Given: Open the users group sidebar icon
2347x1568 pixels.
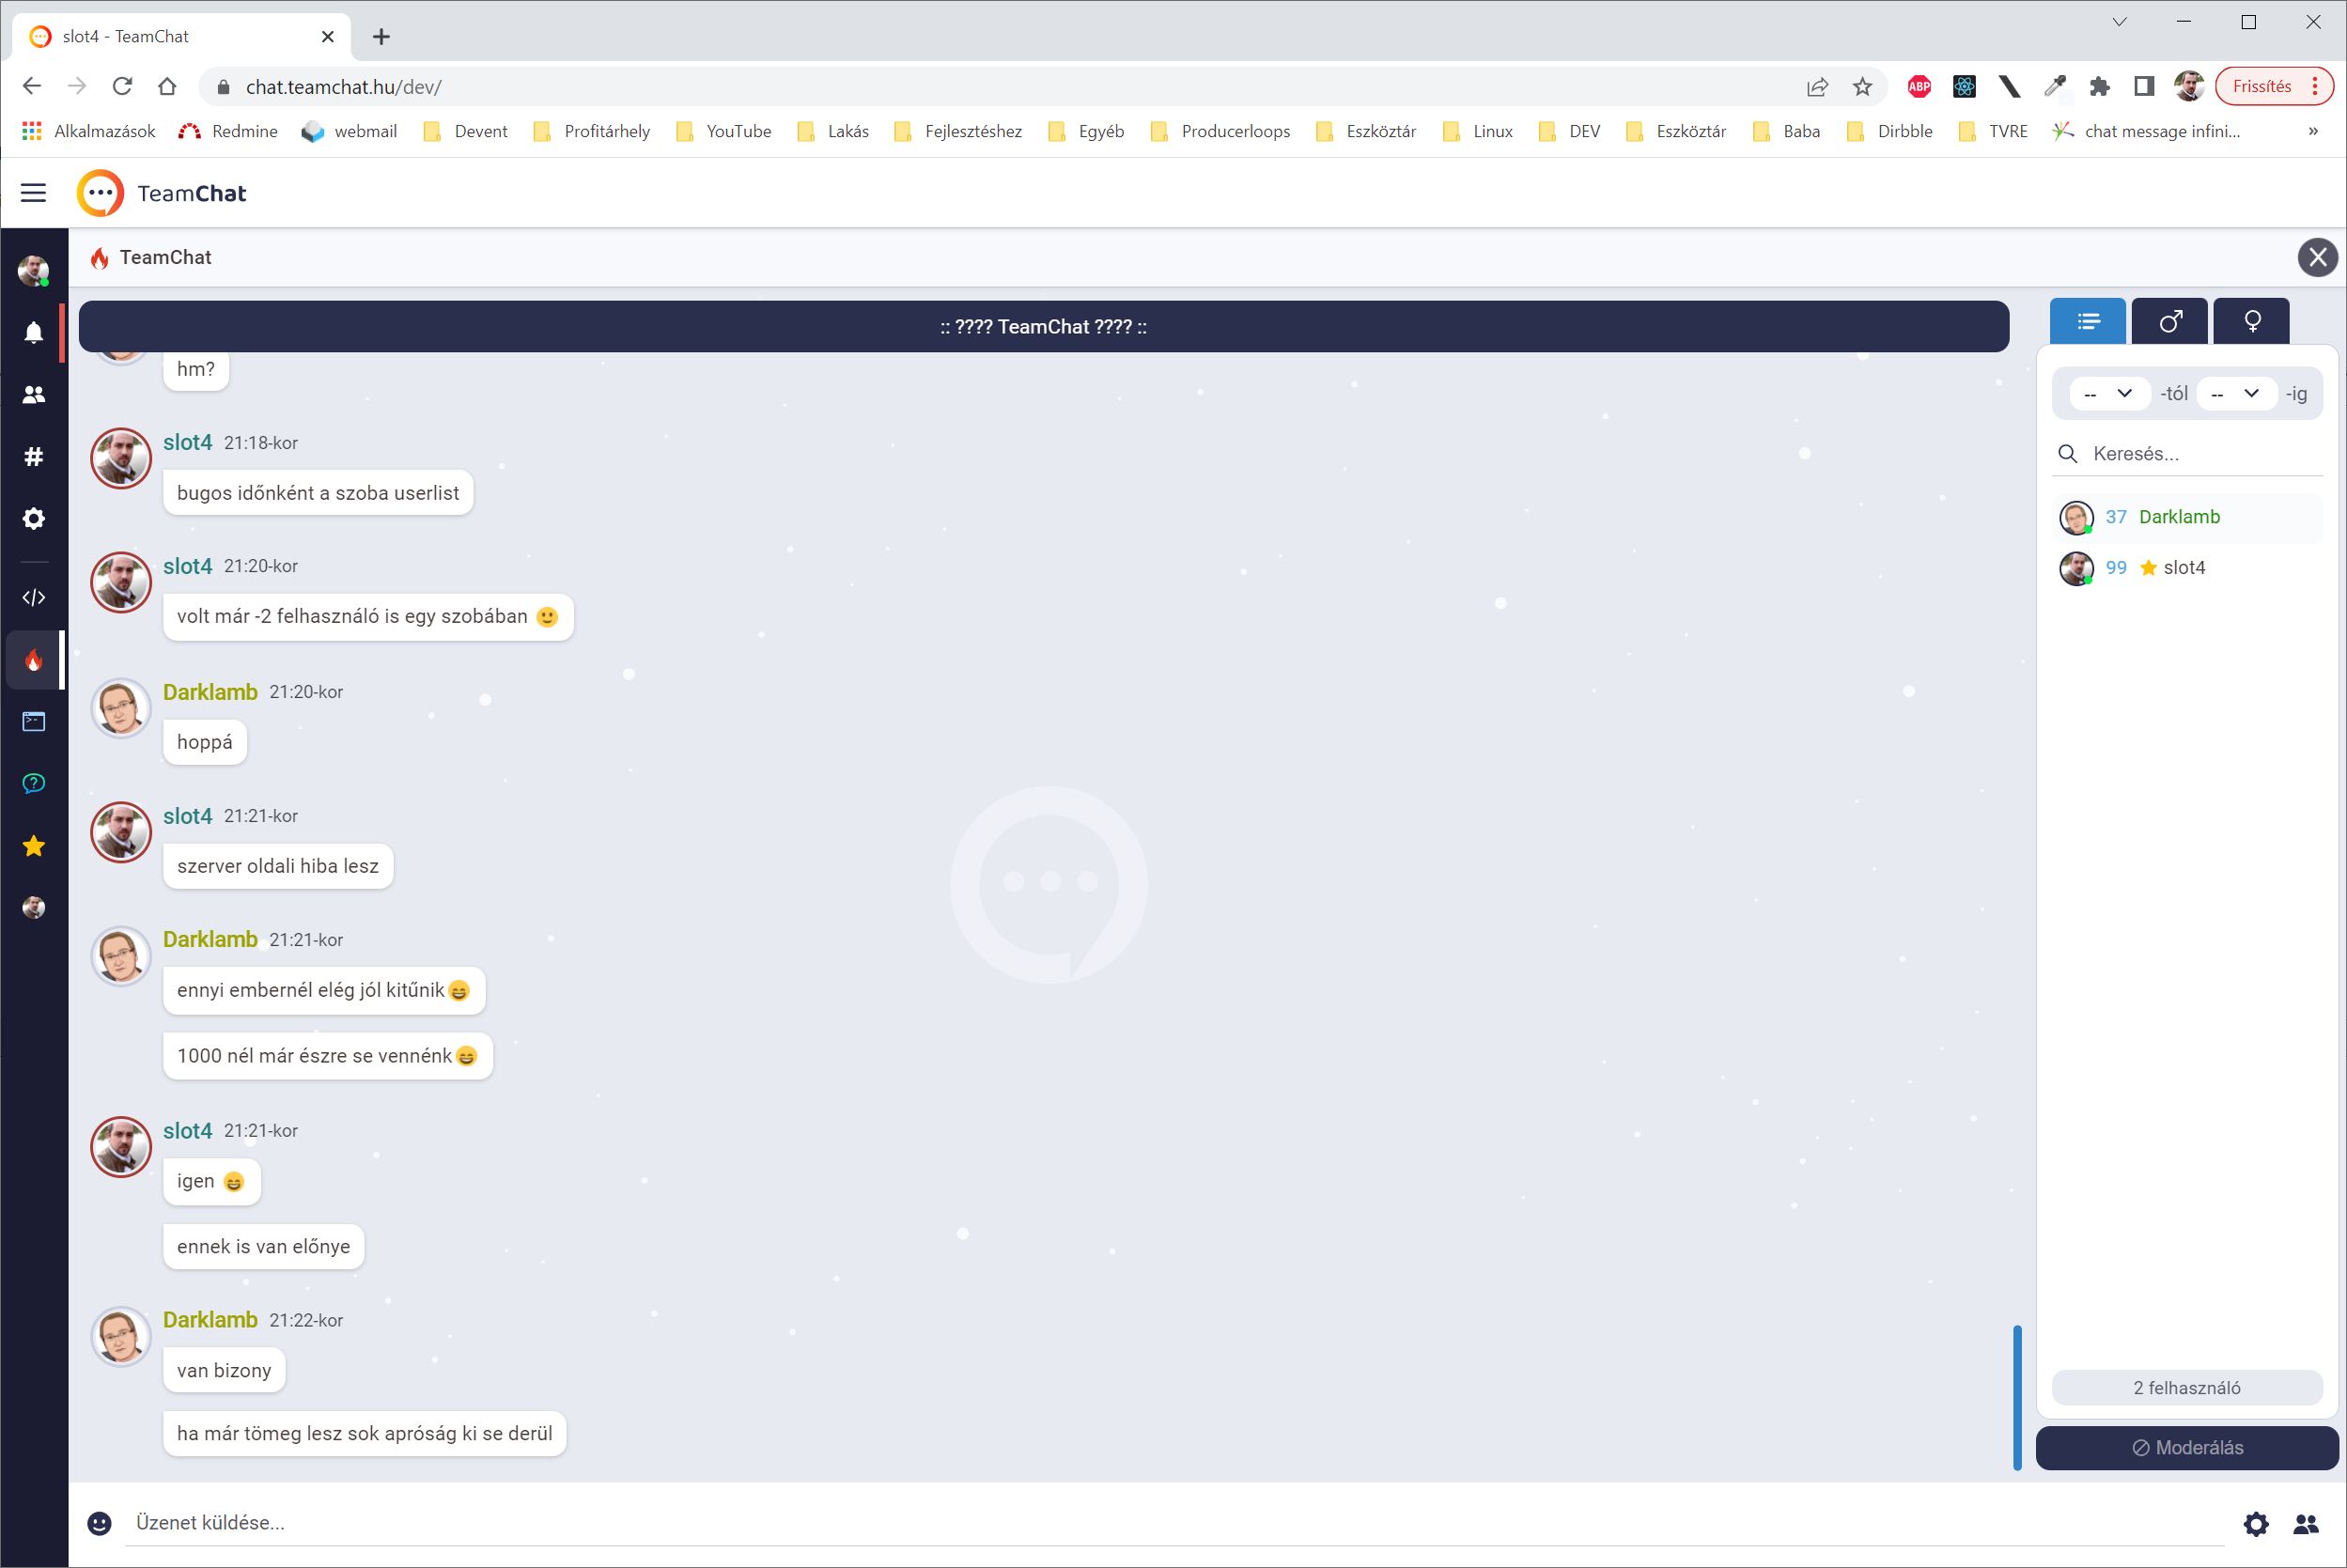Looking at the screenshot, I should (x=33, y=395).
